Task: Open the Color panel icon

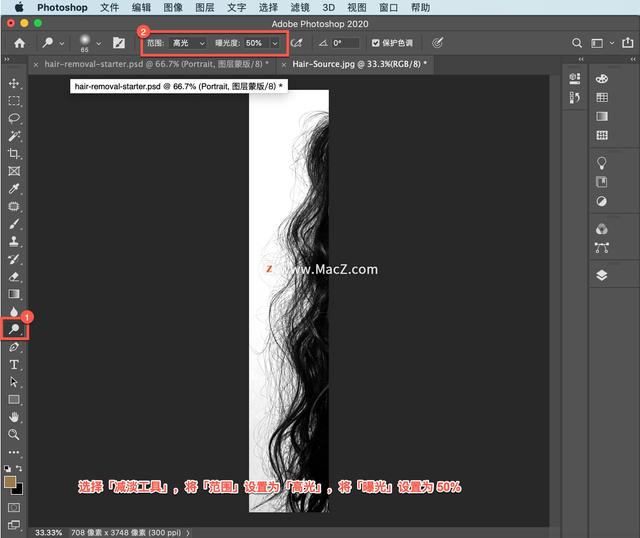Action: coord(602,78)
